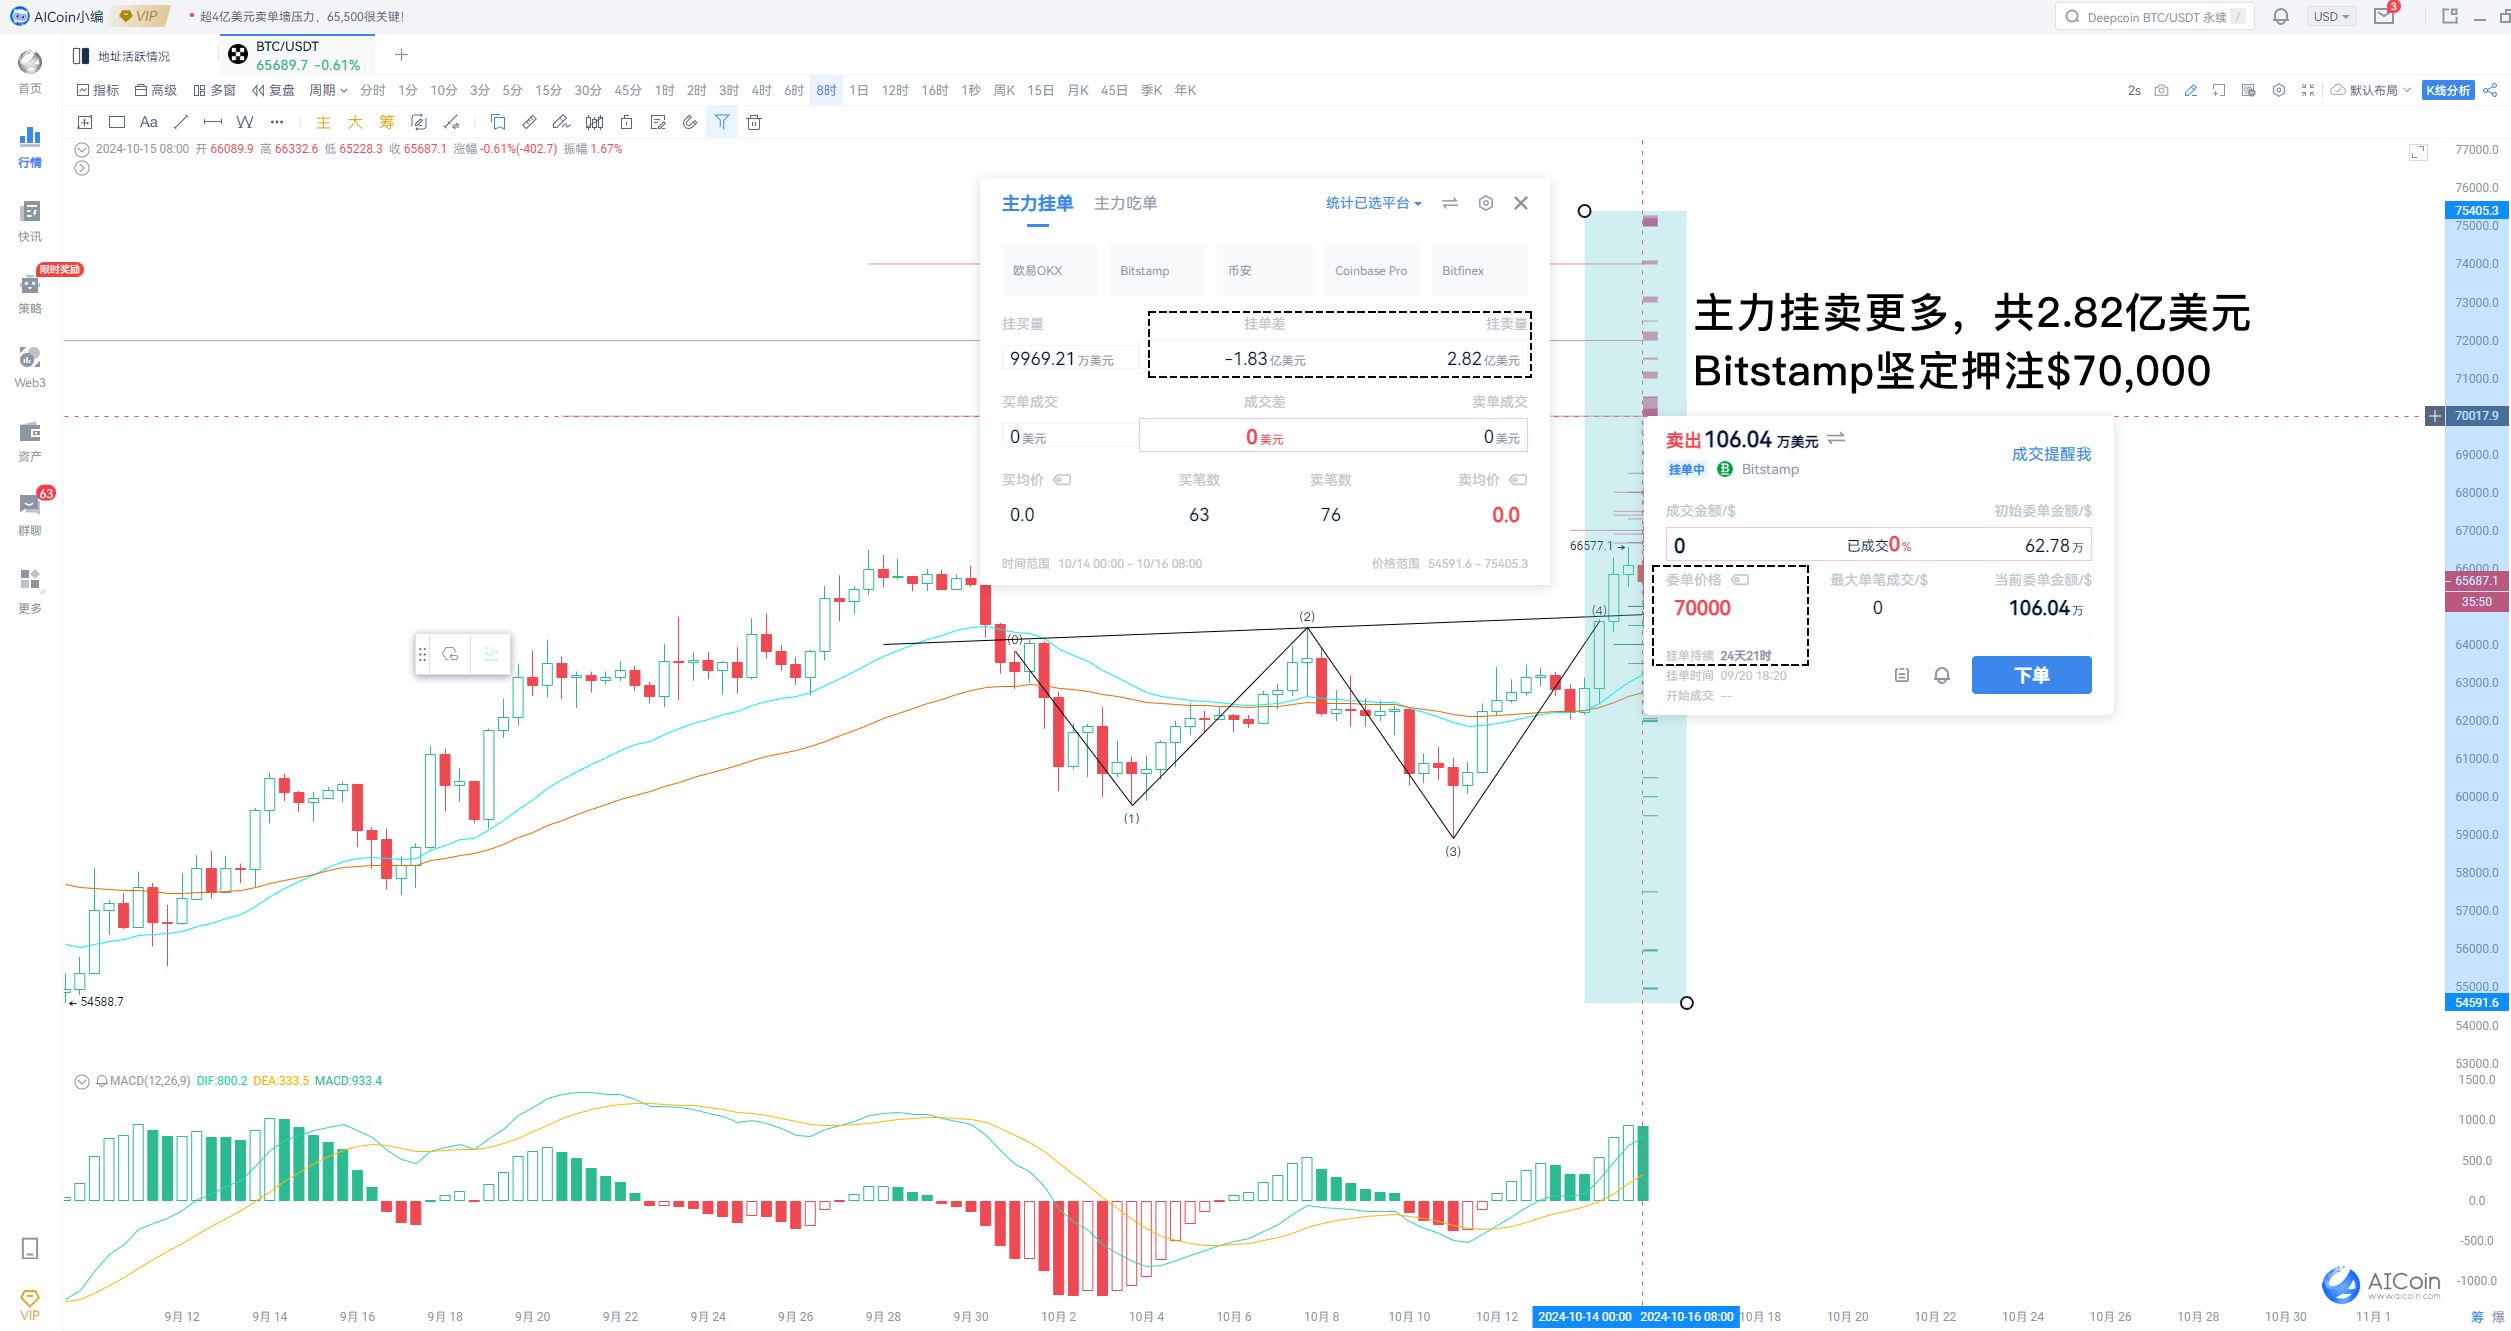
Task: Click the share icon beside K线分析
Action: (2490, 90)
